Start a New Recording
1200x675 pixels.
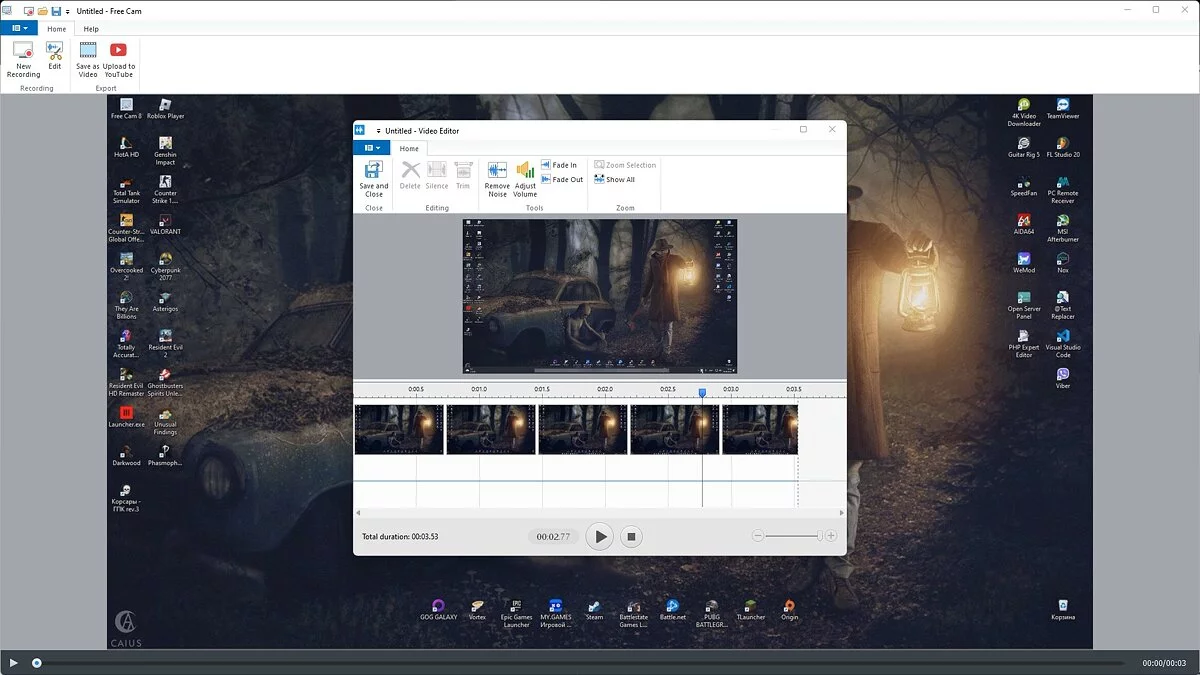[23, 59]
